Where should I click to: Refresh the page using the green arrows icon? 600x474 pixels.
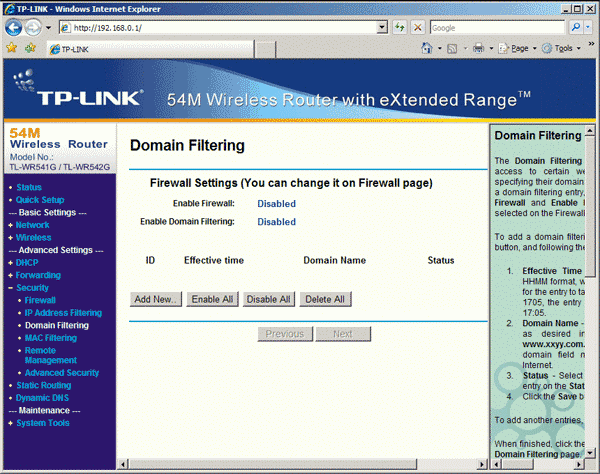coord(399,28)
